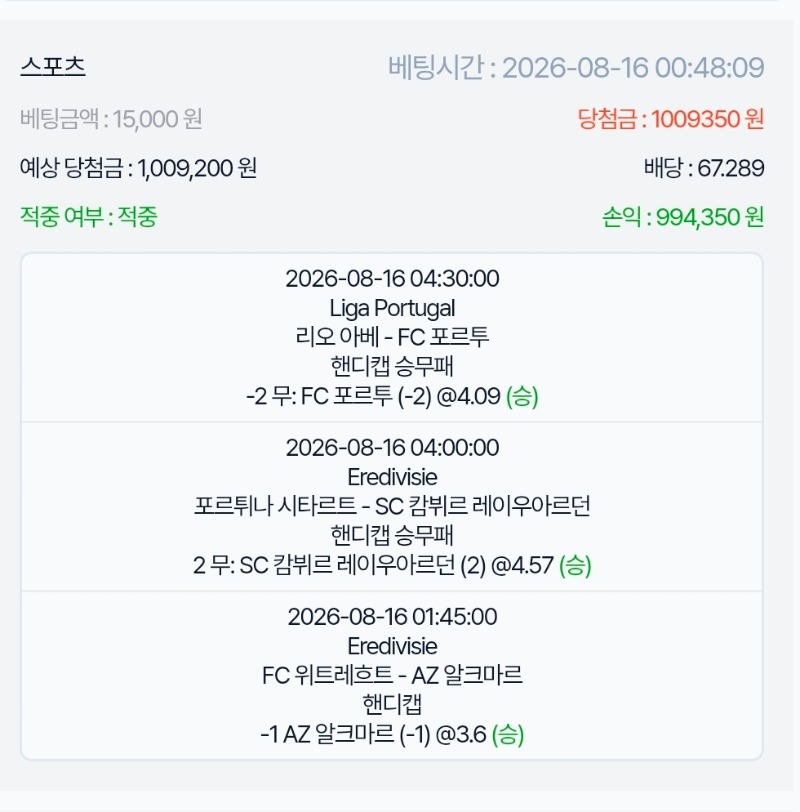The image size is (800, 812).
Task: Click the green 손익 994,350 원 amount
Action: (x=683, y=217)
